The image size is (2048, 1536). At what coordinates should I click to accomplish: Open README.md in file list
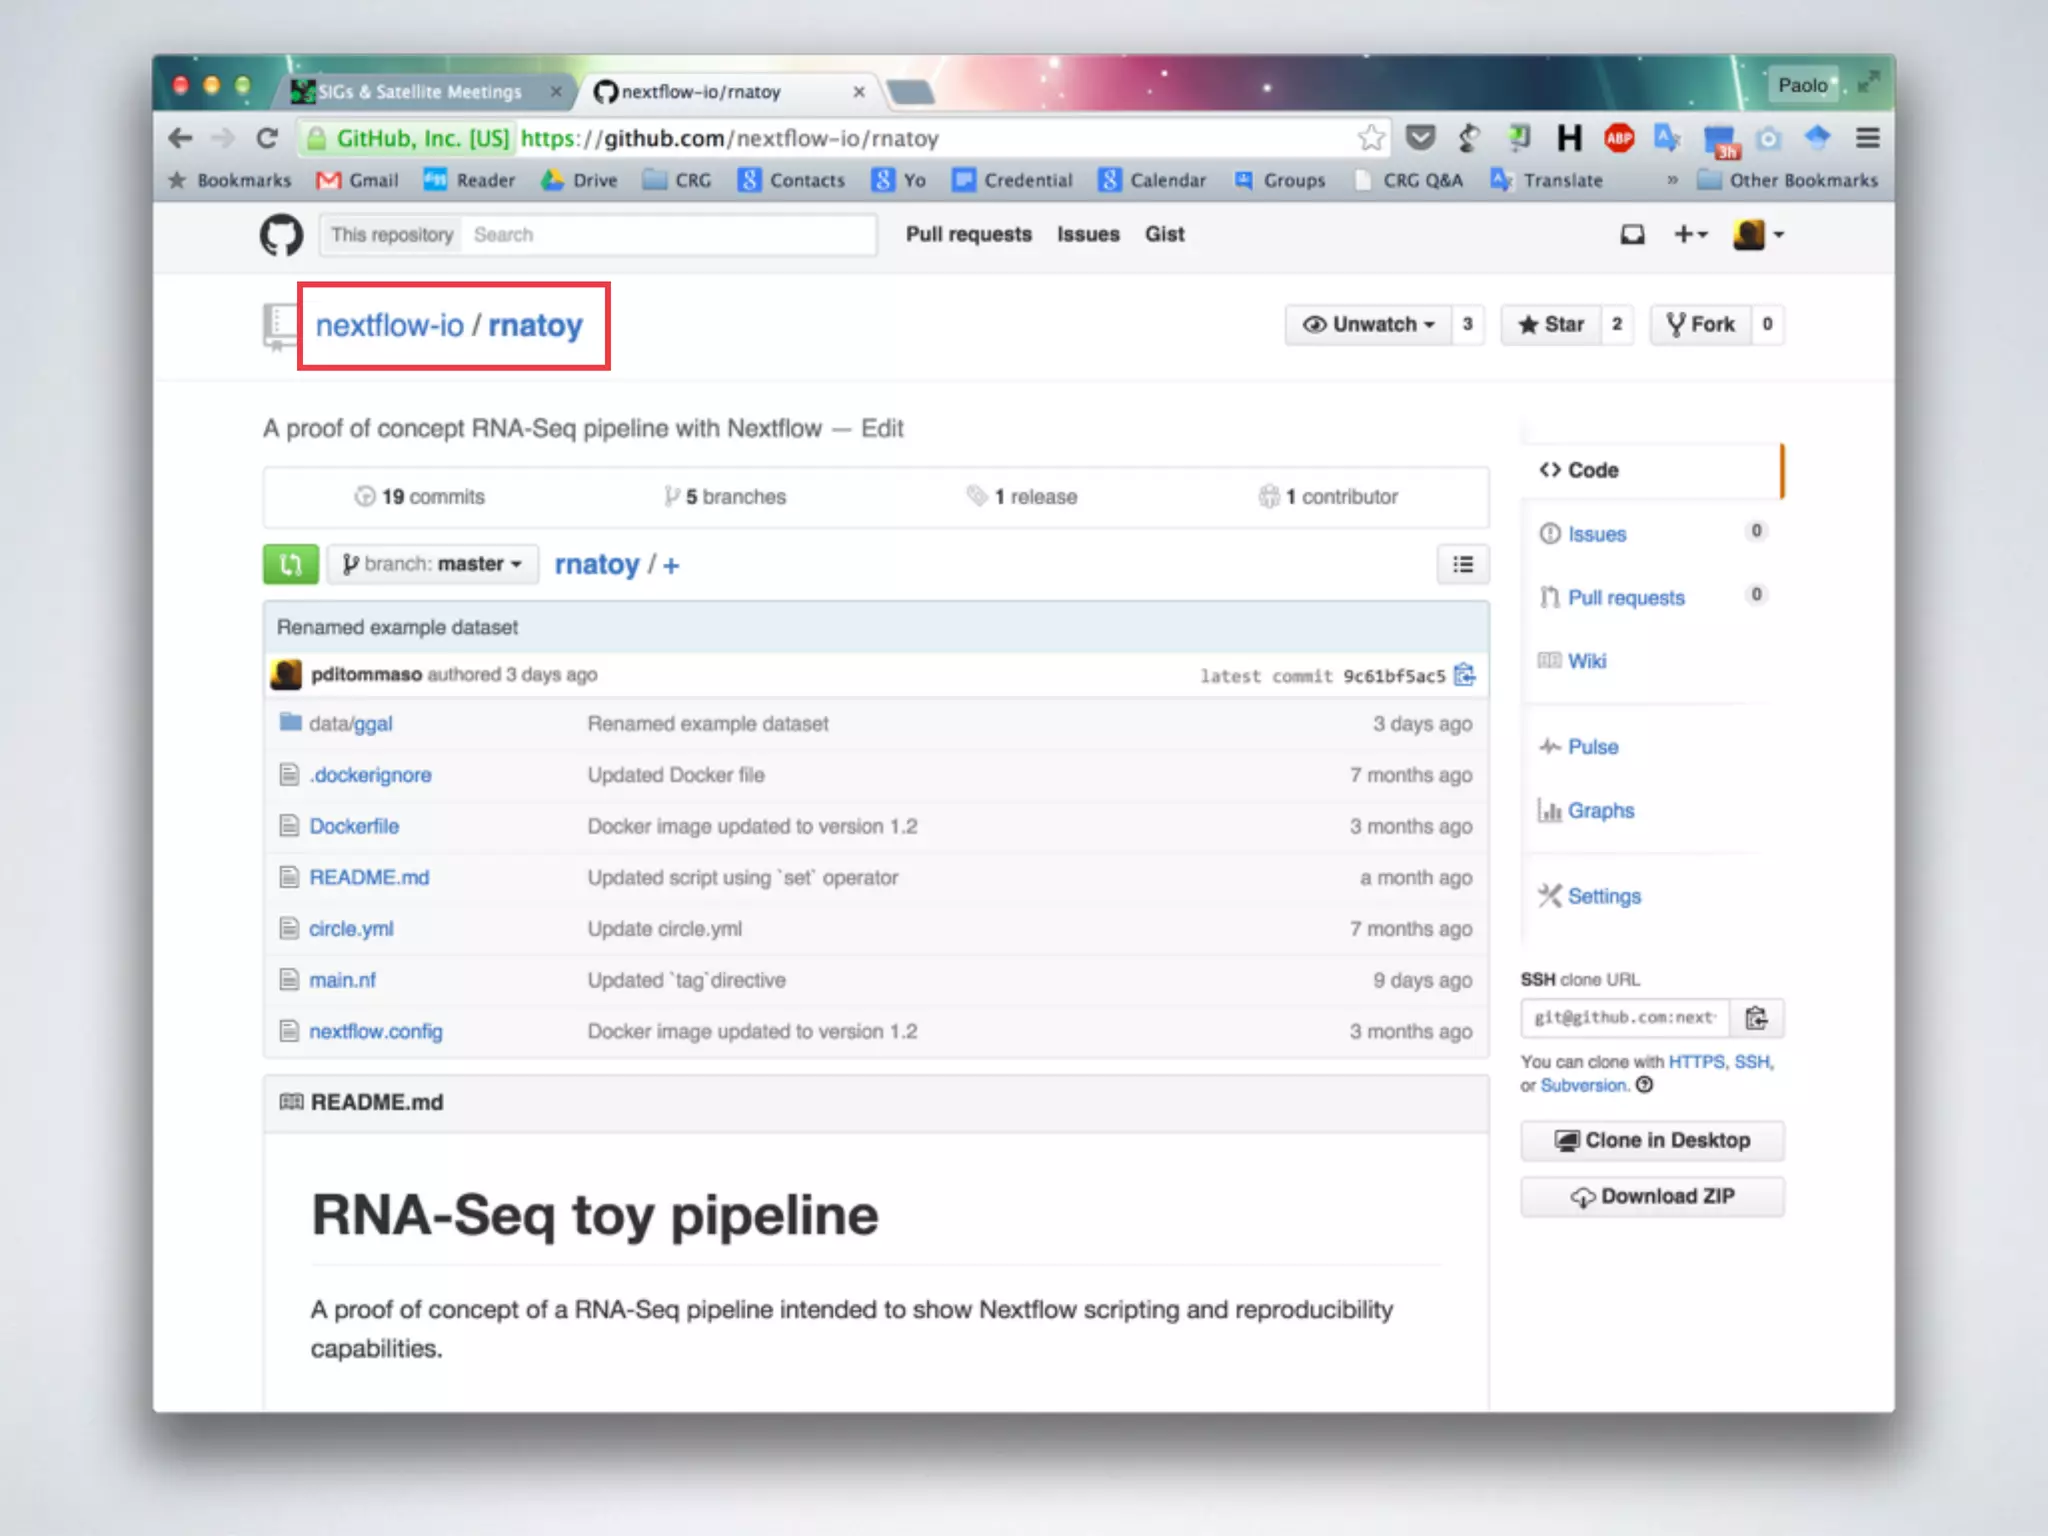[369, 877]
